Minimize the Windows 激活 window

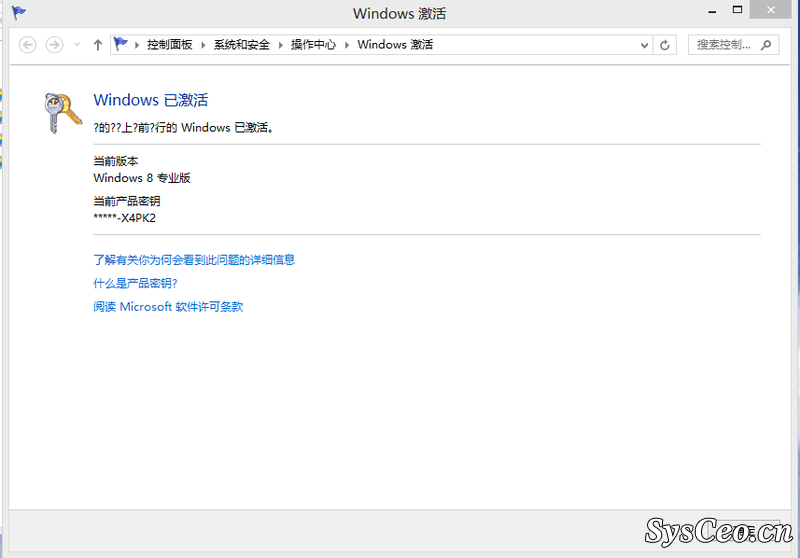[712, 10]
